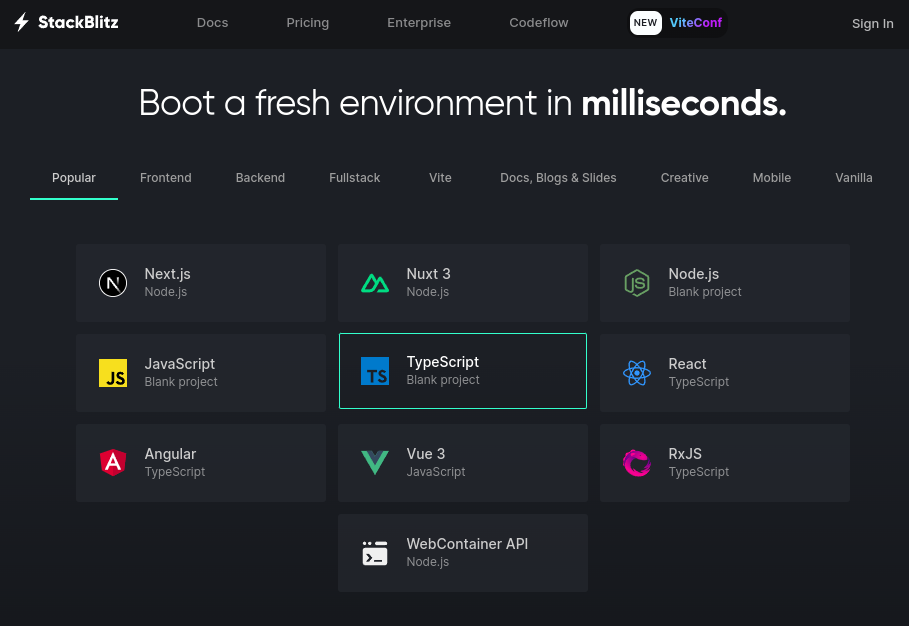Click the NEW badge beside ViteConf
The height and width of the screenshot is (626, 909).
[x=645, y=23]
